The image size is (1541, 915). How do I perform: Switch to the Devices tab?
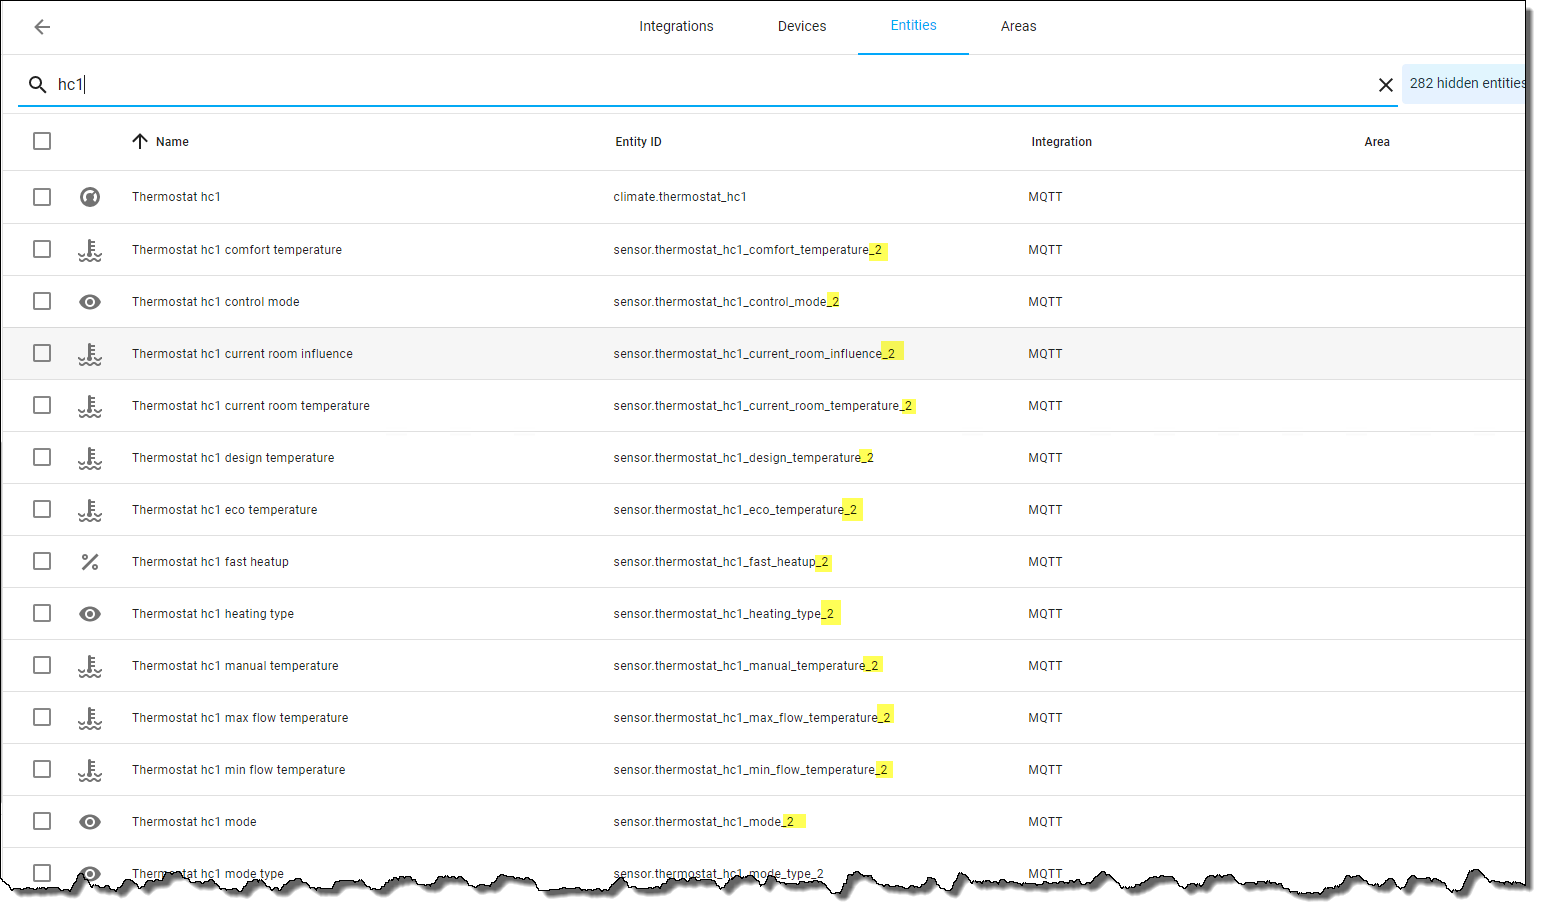point(801,26)
